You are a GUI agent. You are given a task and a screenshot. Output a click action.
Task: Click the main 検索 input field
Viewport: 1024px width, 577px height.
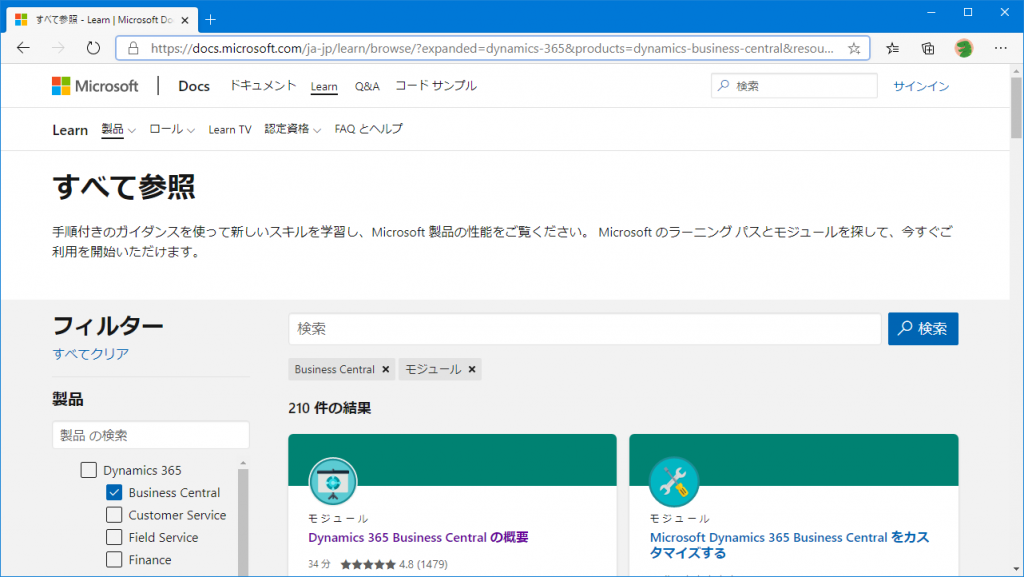pyautogui.click(x=584, y=328)
